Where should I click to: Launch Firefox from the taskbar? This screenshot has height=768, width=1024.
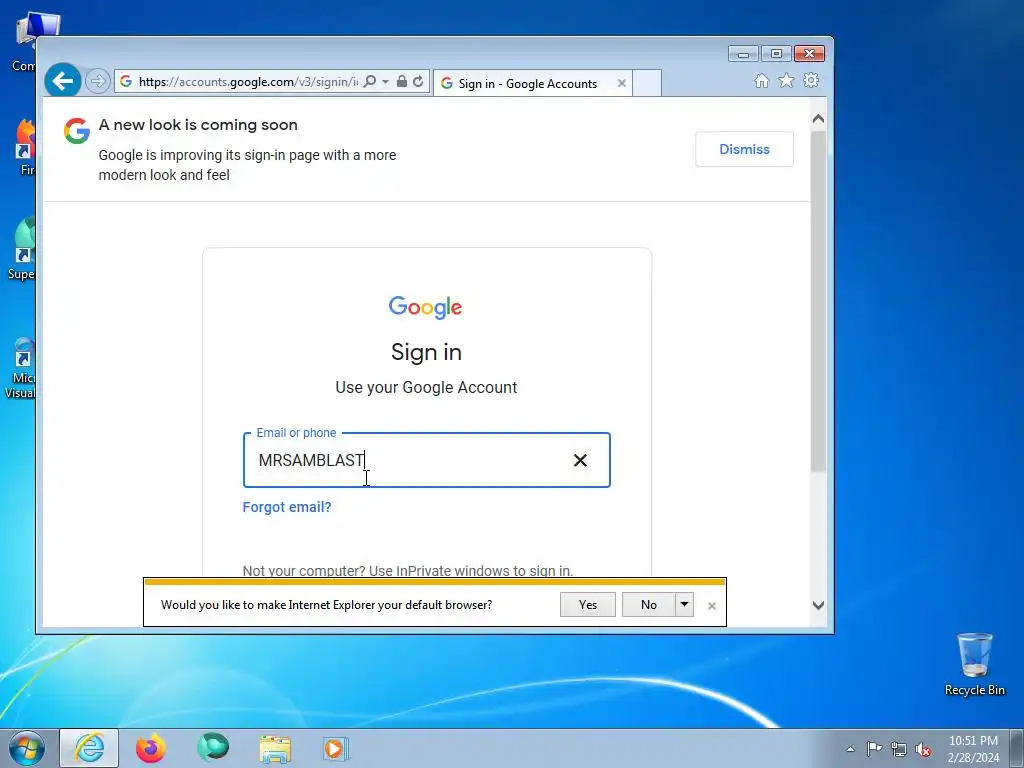coord(151,748)
